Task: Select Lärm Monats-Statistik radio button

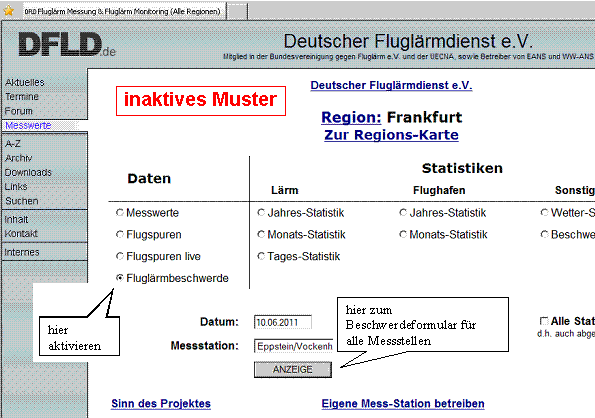Action: 261,235
